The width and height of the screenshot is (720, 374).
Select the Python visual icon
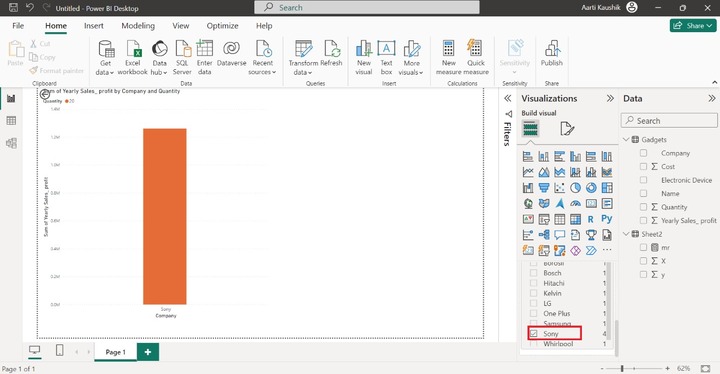click(x=607, y=219)
